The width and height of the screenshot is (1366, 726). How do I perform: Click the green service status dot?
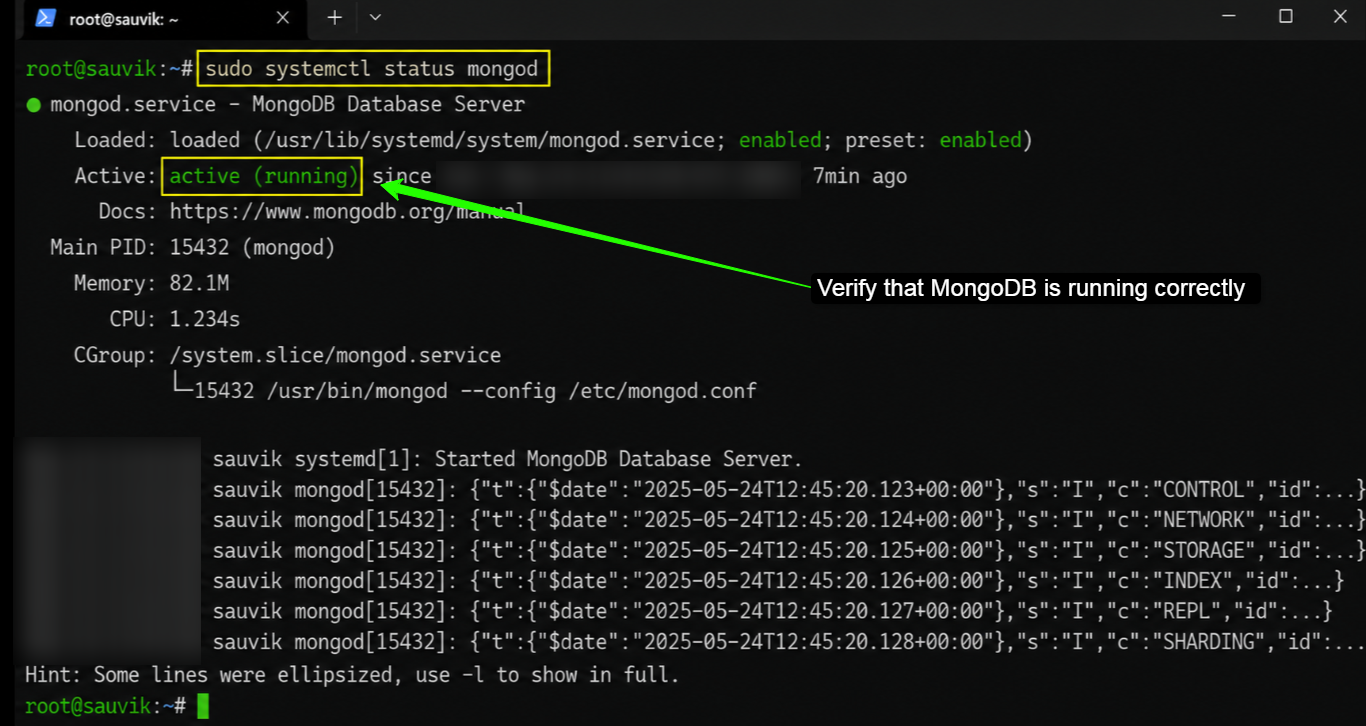(x=33, y=104)
